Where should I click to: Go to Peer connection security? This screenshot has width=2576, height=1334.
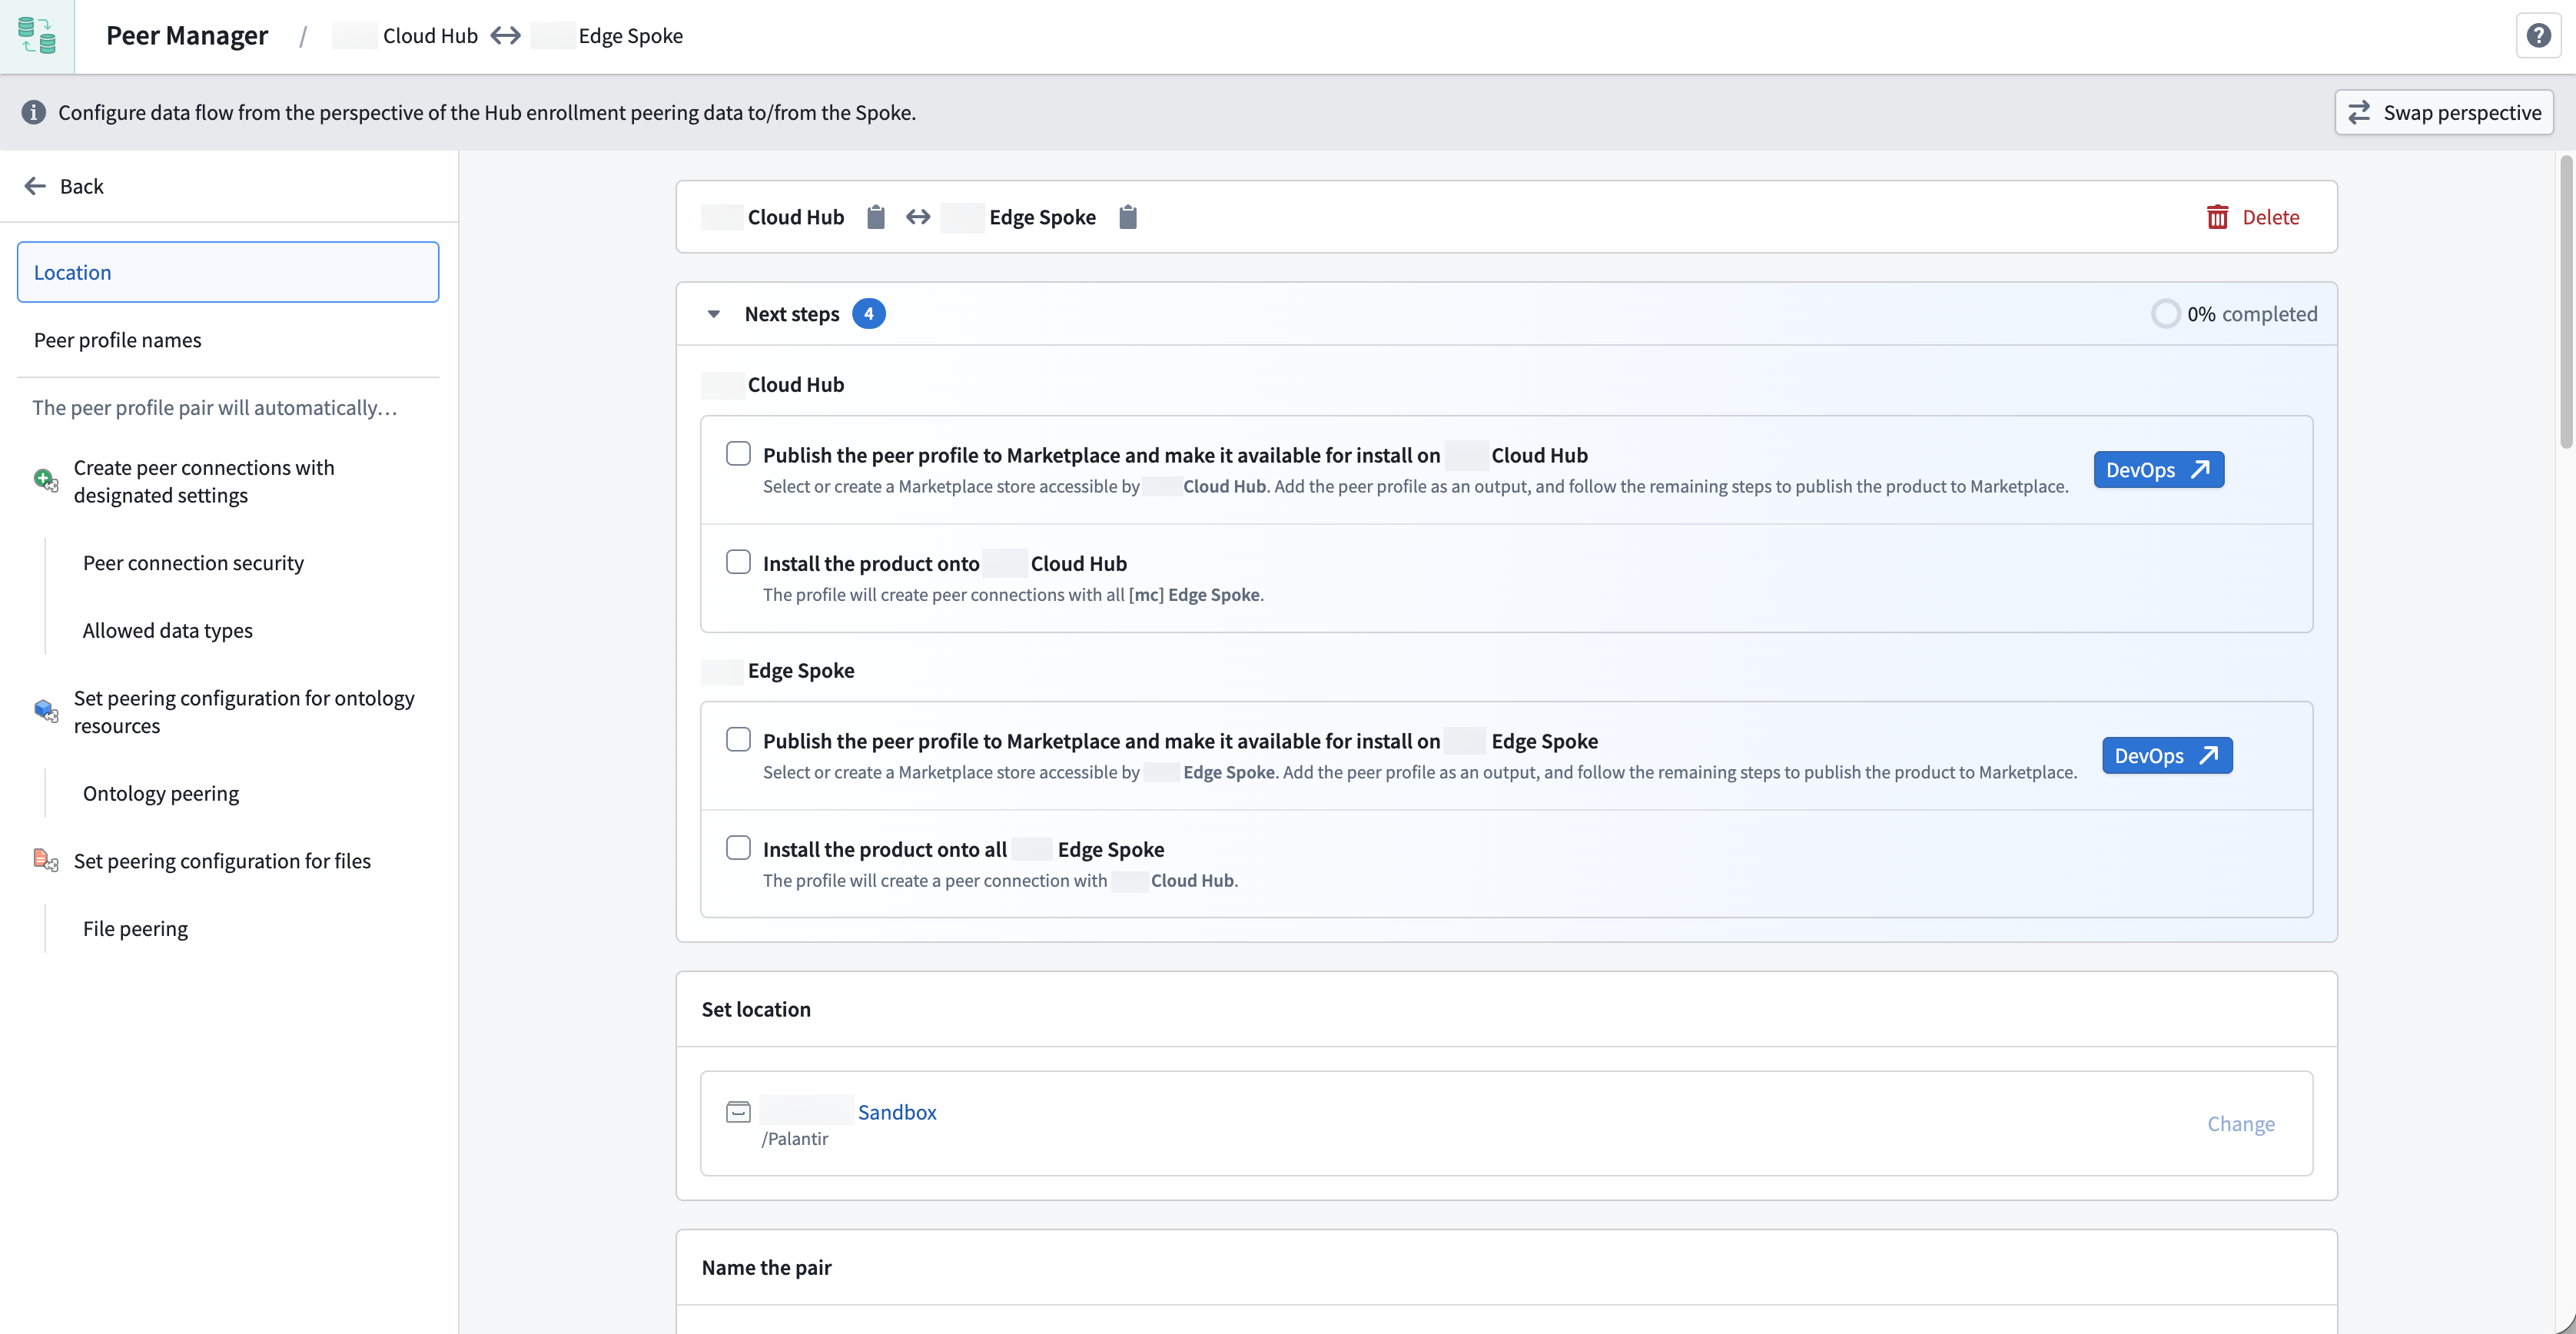tap(193, 563)
